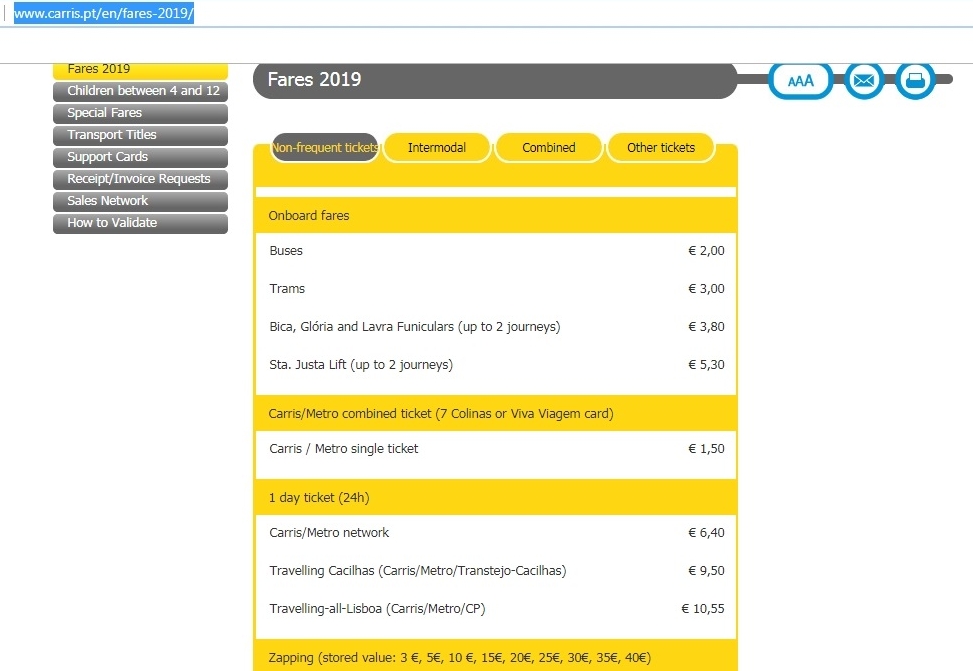Image resolution: width=973 pixels, height=671 pixels.
Task: Click the Sta. Justa Lift row label
Action: click(x=361, y=364)
